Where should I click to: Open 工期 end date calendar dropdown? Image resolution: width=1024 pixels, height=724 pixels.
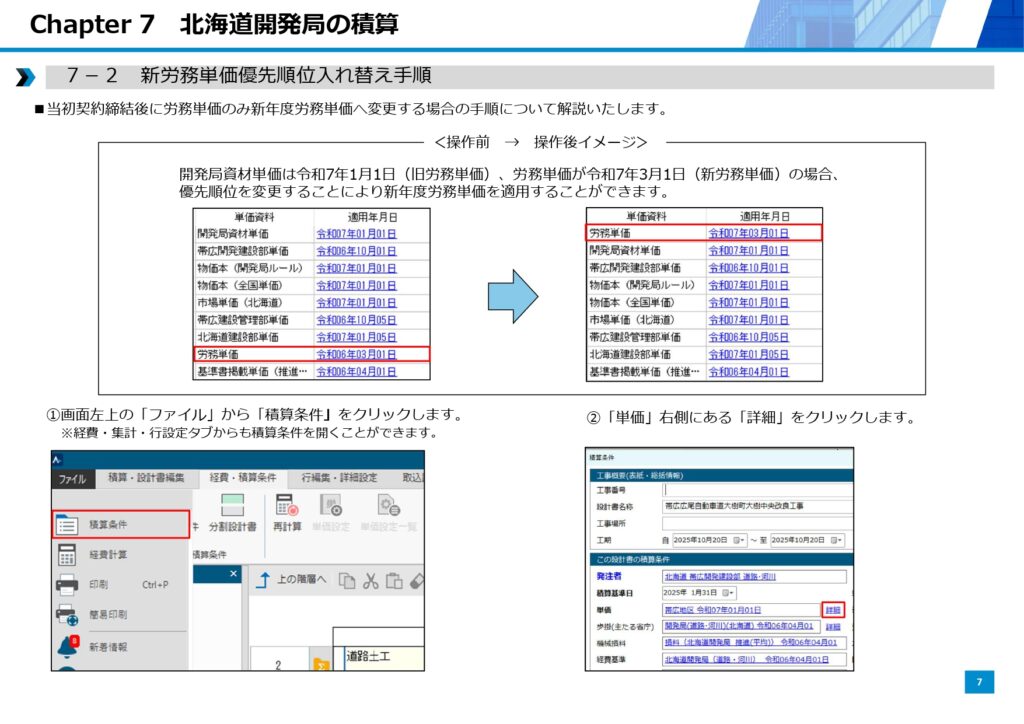click(x=837, y=540)
